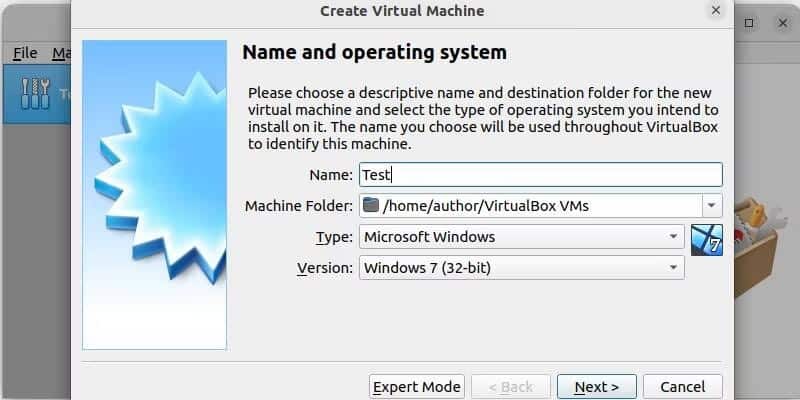Click the Type: label
This screenshot has width=800, height=400.
(334, 237)
